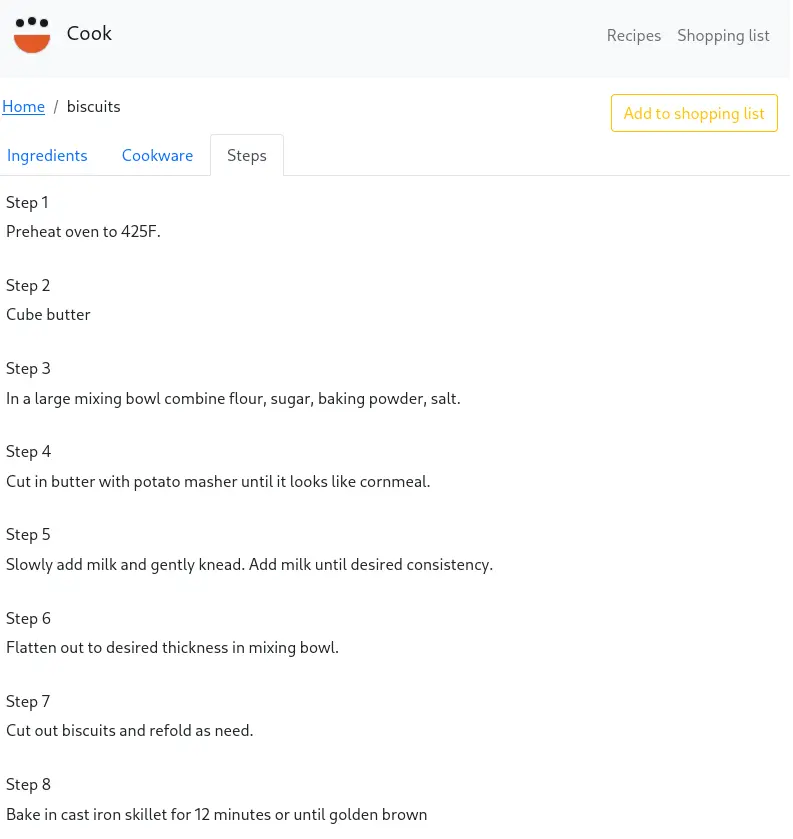793x839 pixels.
Task: Switch to the Cookware tab
Action: pyautogui.click(x=157, y=155)
